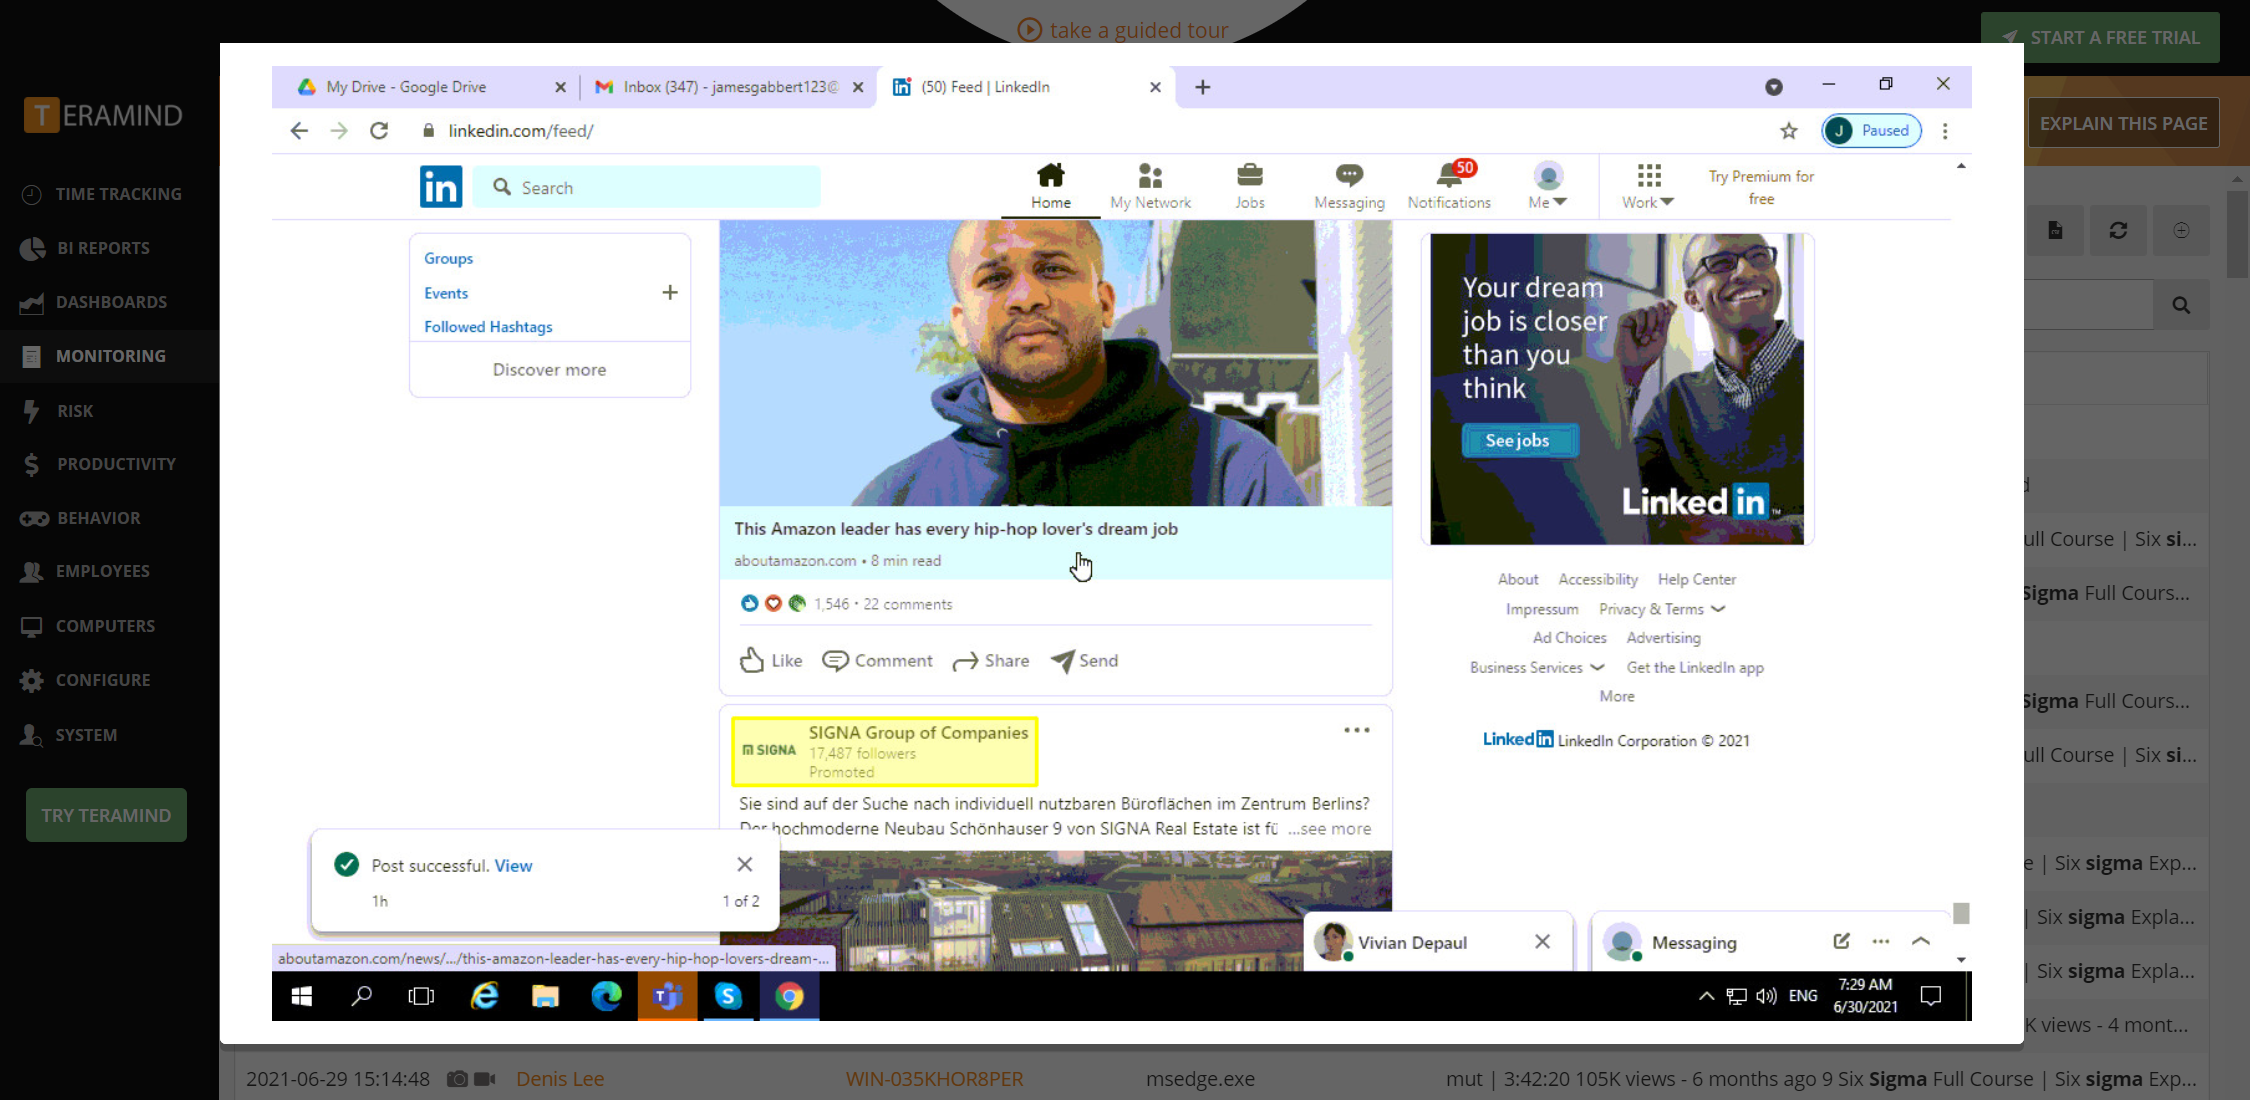Close the Gmail Inbox tab
The image size is (2250, 1100).
tap(858, 87)
